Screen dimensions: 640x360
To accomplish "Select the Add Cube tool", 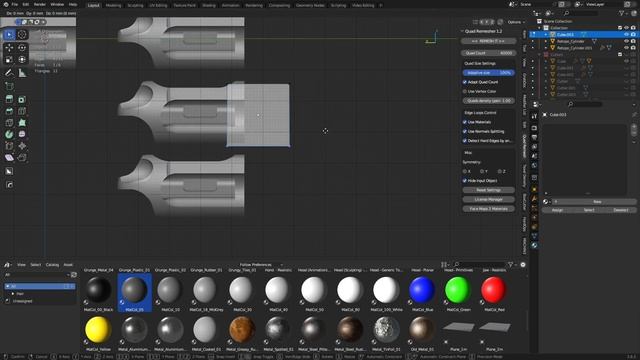I will pyautogui.click(x=9, y=86).
